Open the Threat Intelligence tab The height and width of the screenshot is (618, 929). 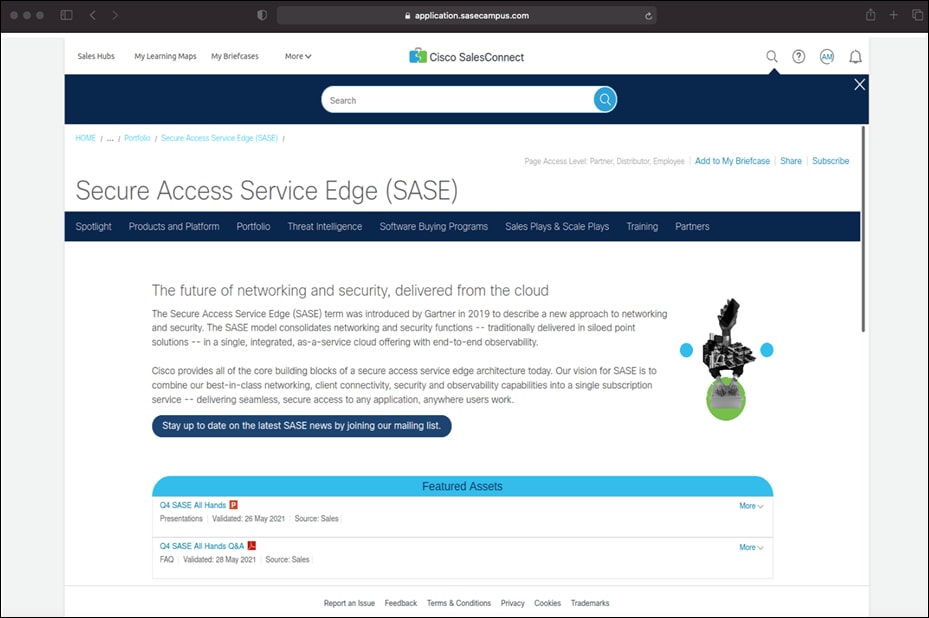coord(325,226)
